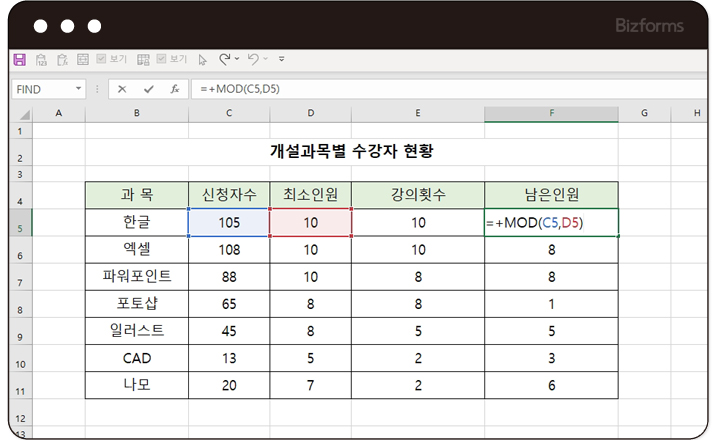The height and width of the screenshot is (440, 715).
Task: Open Insert Function with the fx icon
Action: 175,89
